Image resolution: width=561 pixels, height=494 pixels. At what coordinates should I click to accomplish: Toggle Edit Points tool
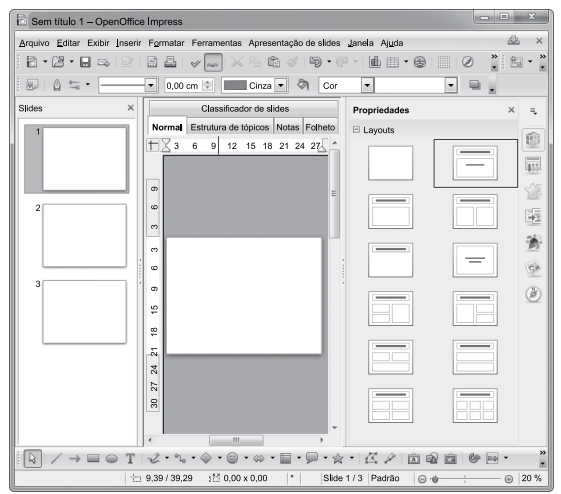(x=371, y=458)
